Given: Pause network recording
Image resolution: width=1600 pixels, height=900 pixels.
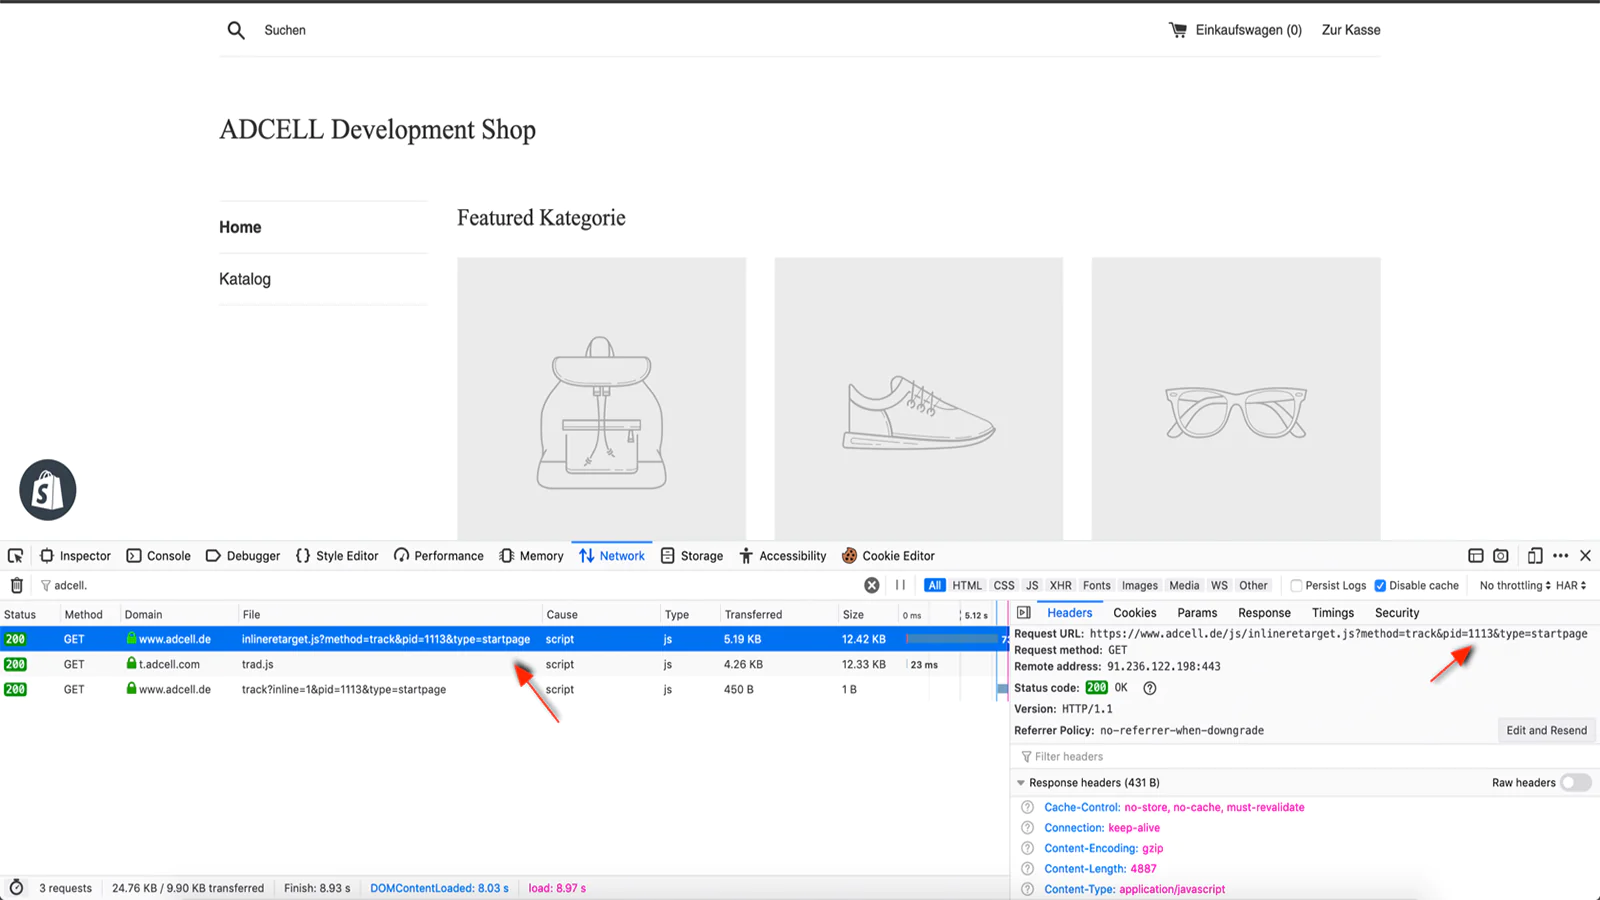Looking at the screenshot, I should (x=900, y=585).
